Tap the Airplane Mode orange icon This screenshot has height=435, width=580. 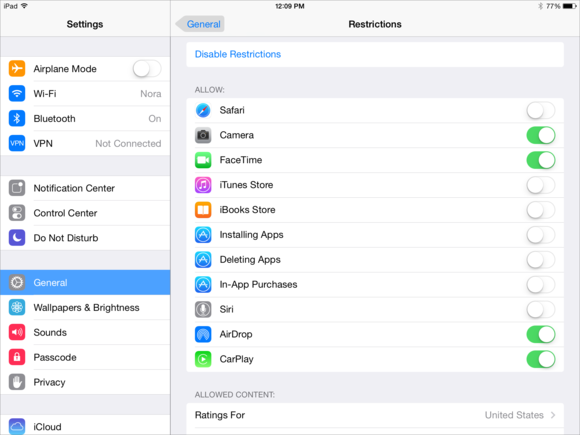coord(17,69)
